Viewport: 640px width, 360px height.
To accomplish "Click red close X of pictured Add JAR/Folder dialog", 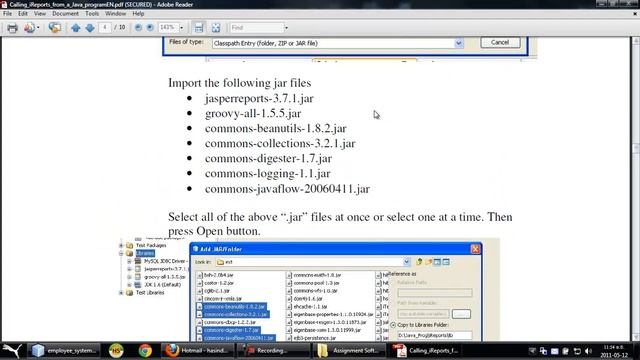I will [x=475, y=249].
